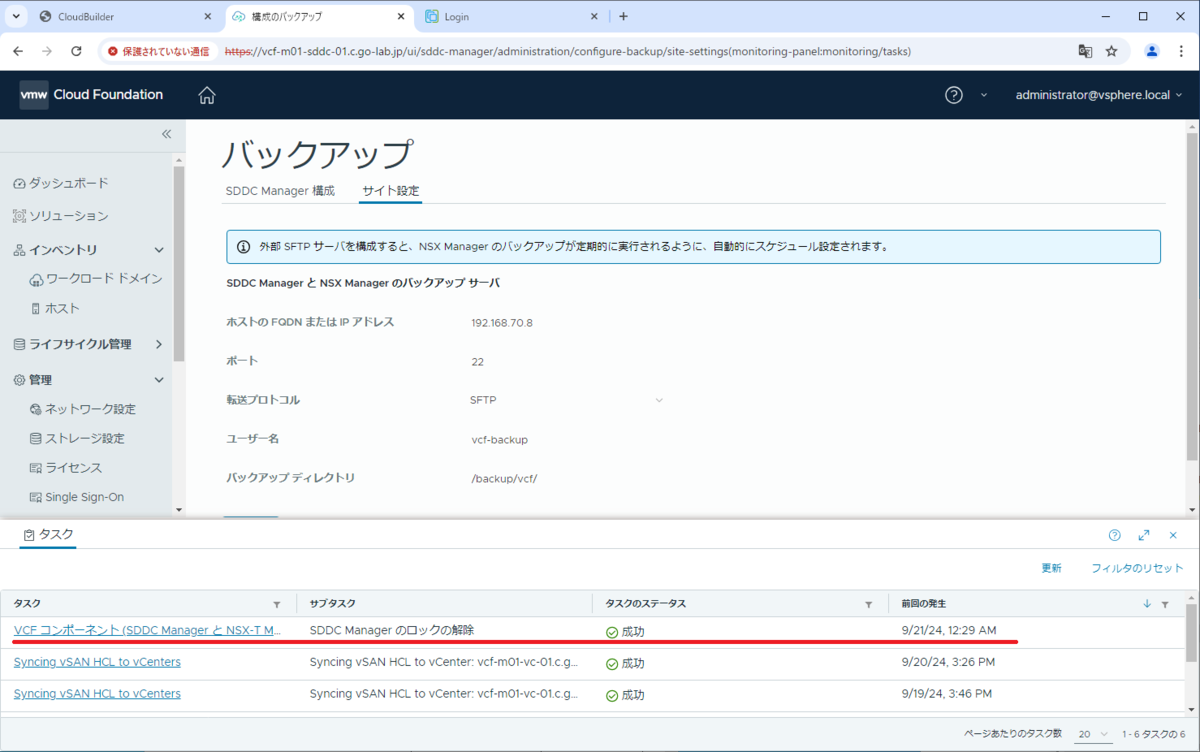Open ホスト in the sidebar
Image resolution: width=1200 pixels, height=752 pixels.
pos(55,308)
